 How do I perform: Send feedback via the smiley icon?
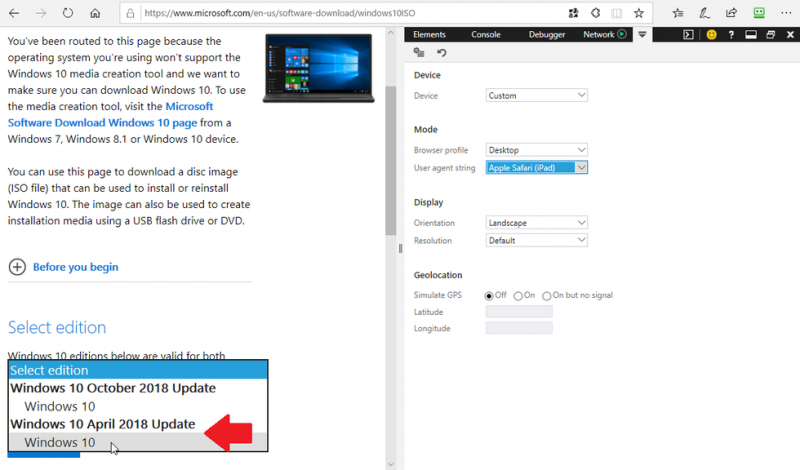(711, 35)
